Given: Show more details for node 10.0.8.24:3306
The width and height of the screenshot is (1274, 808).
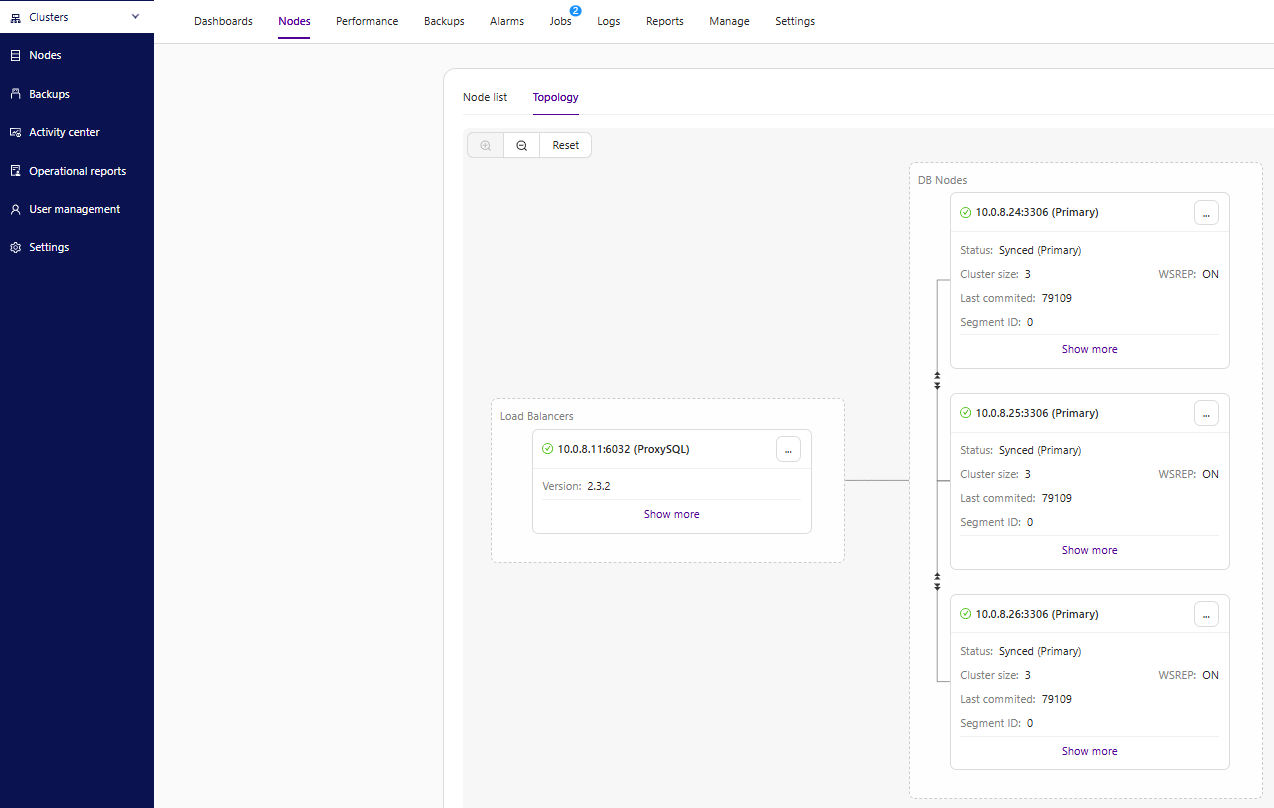Looking at the screenshot, I should click(x=1089, y=349).
